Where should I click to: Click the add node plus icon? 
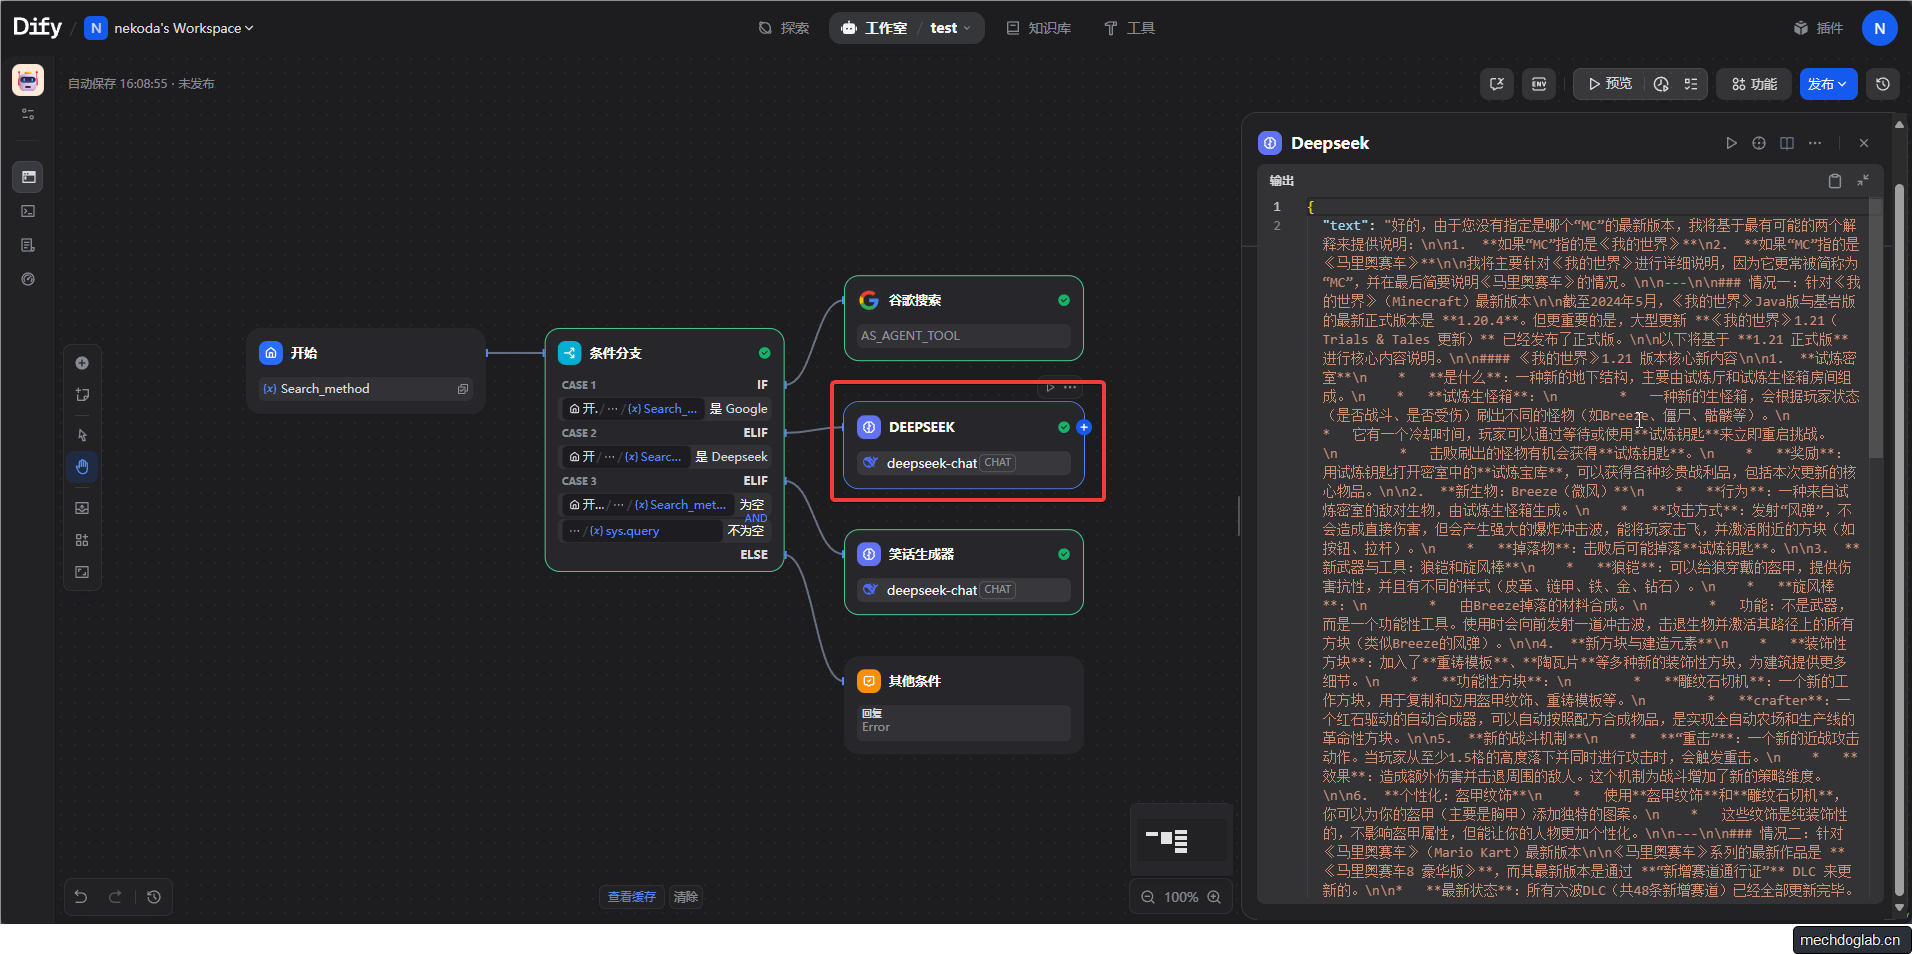[82, 363]
